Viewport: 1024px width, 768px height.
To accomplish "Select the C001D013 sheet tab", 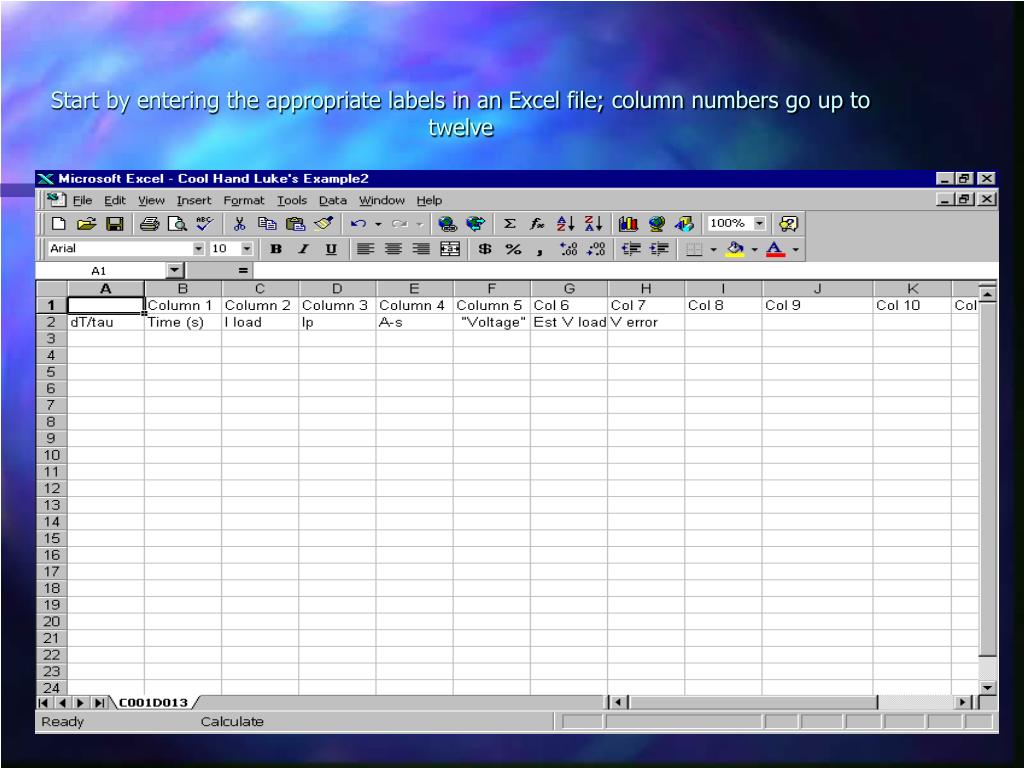I will pyautogui.click(x=153, y=703).
